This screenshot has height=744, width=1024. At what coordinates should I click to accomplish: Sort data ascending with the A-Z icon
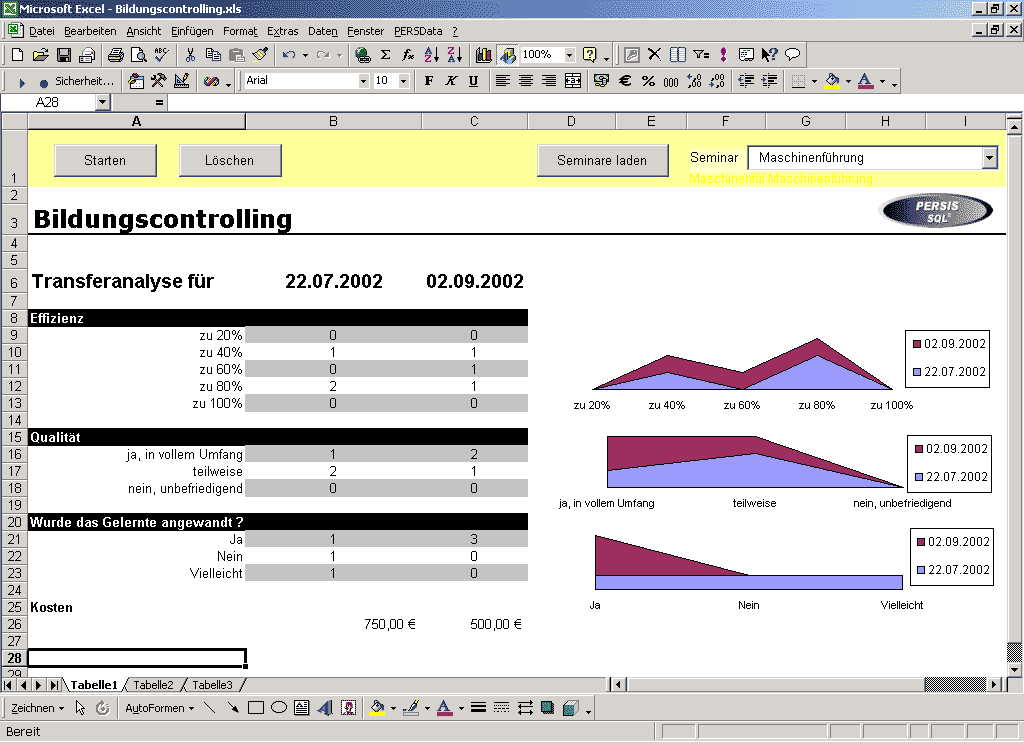pyautogui.click(x=430, y=54)
